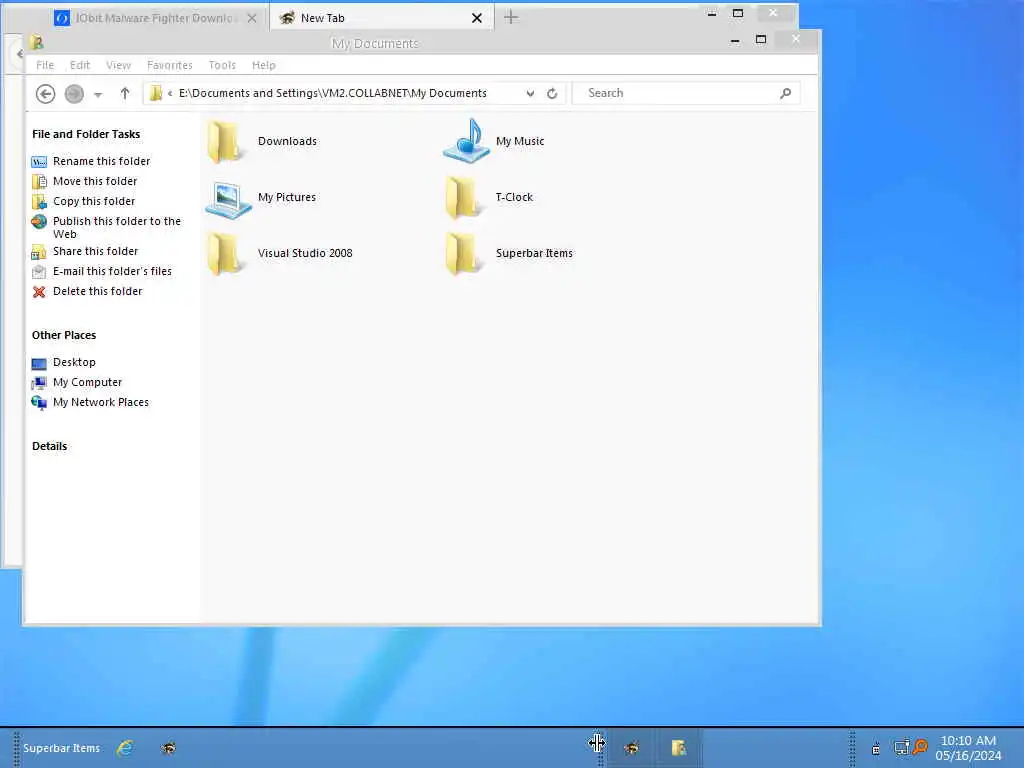Expand the address bar dropdown

(530, 93)
